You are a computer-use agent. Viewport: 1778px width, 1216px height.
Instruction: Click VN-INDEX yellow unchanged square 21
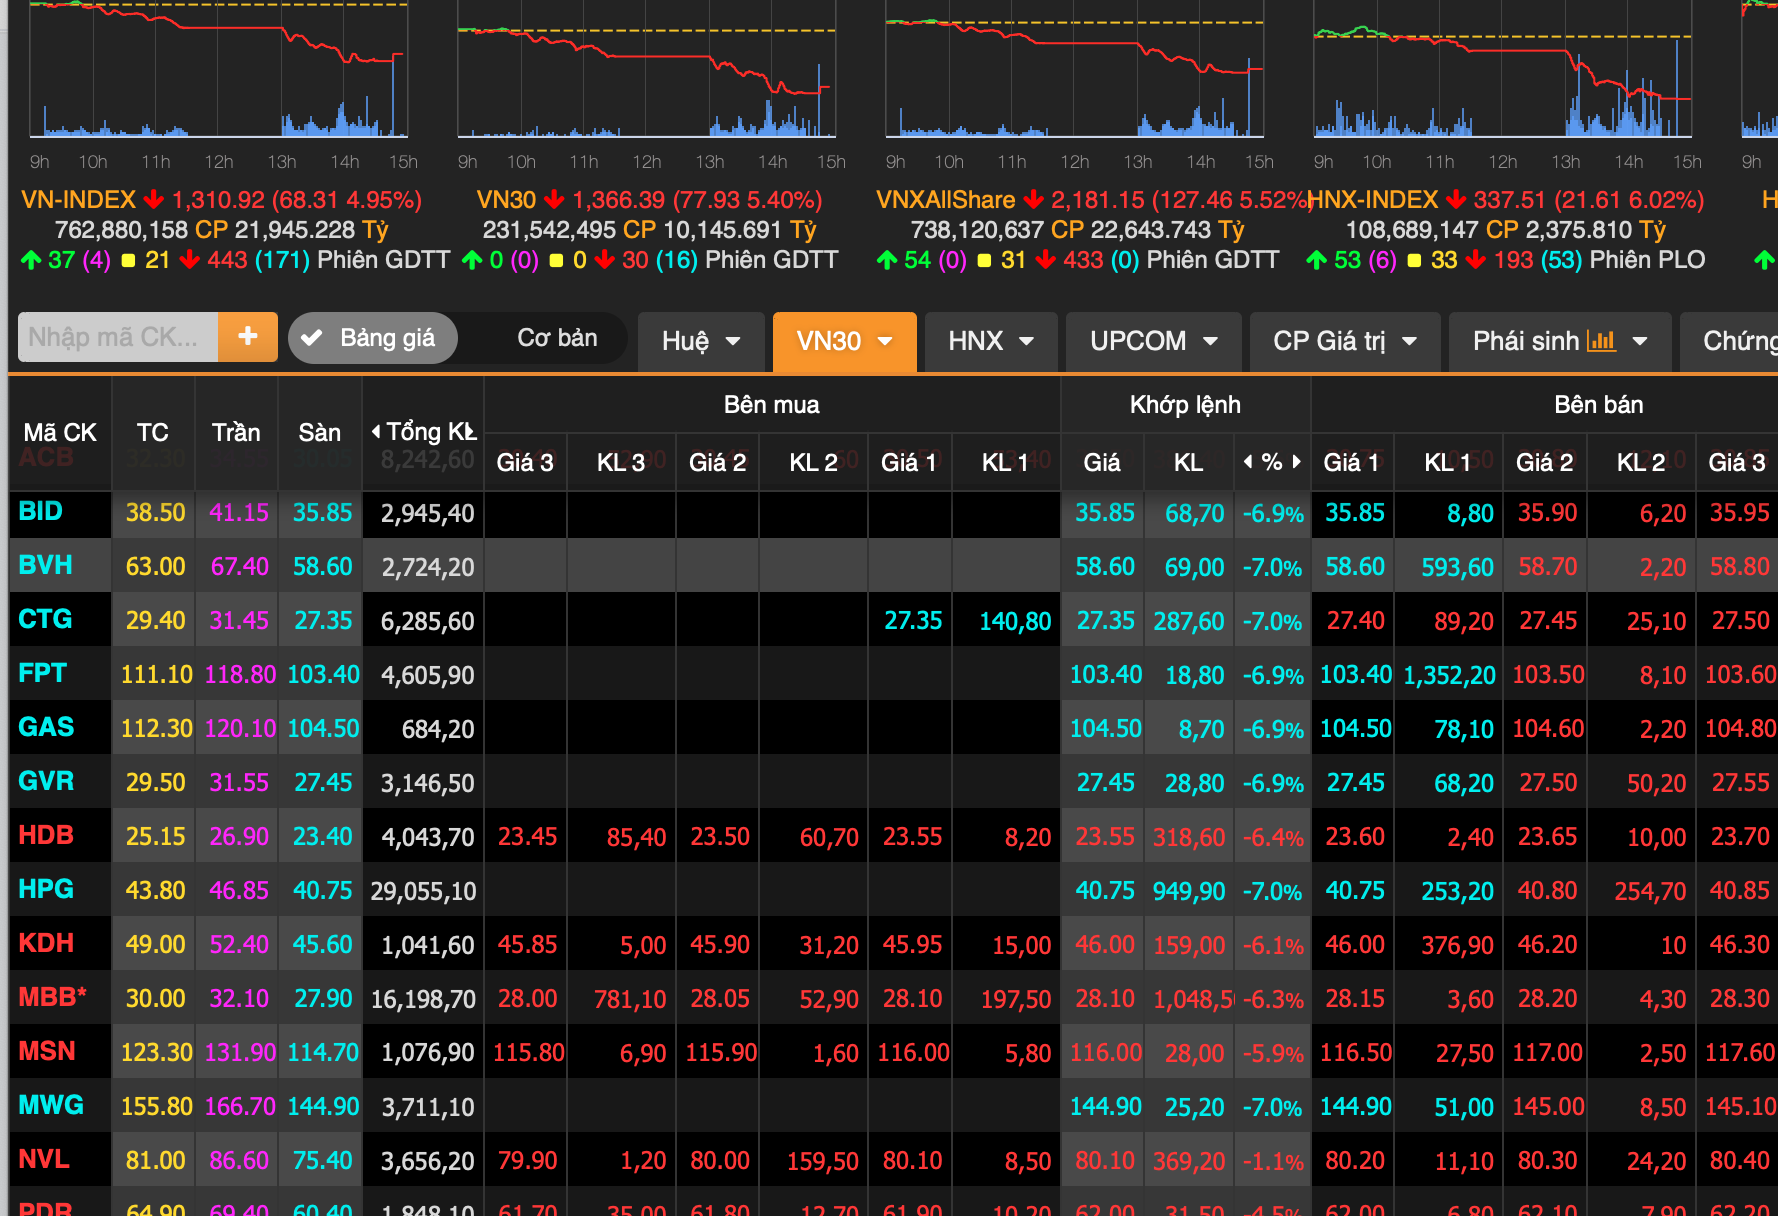coord(146,260)
